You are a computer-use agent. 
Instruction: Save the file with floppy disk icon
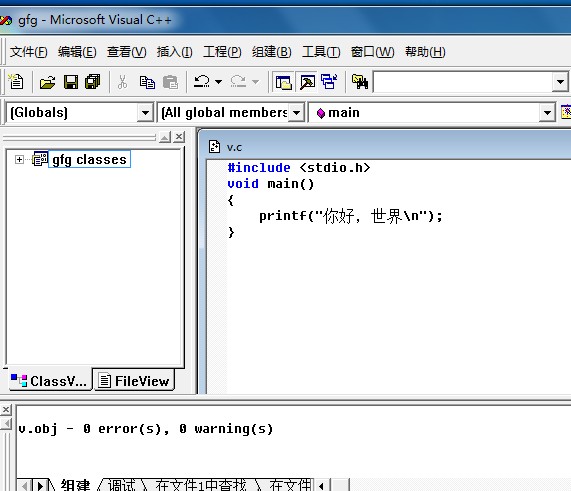click(71, 82)
